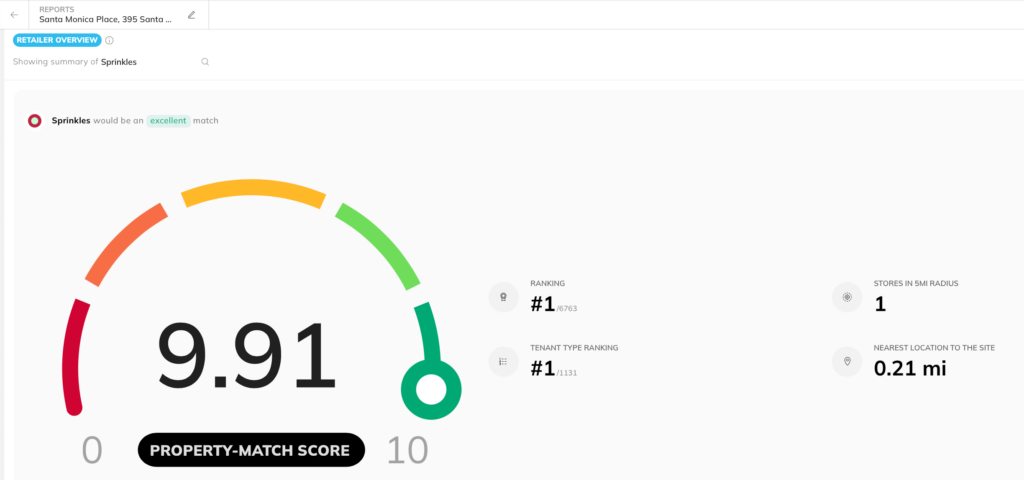Click the gauge minimum label 0

coord(92,451)
